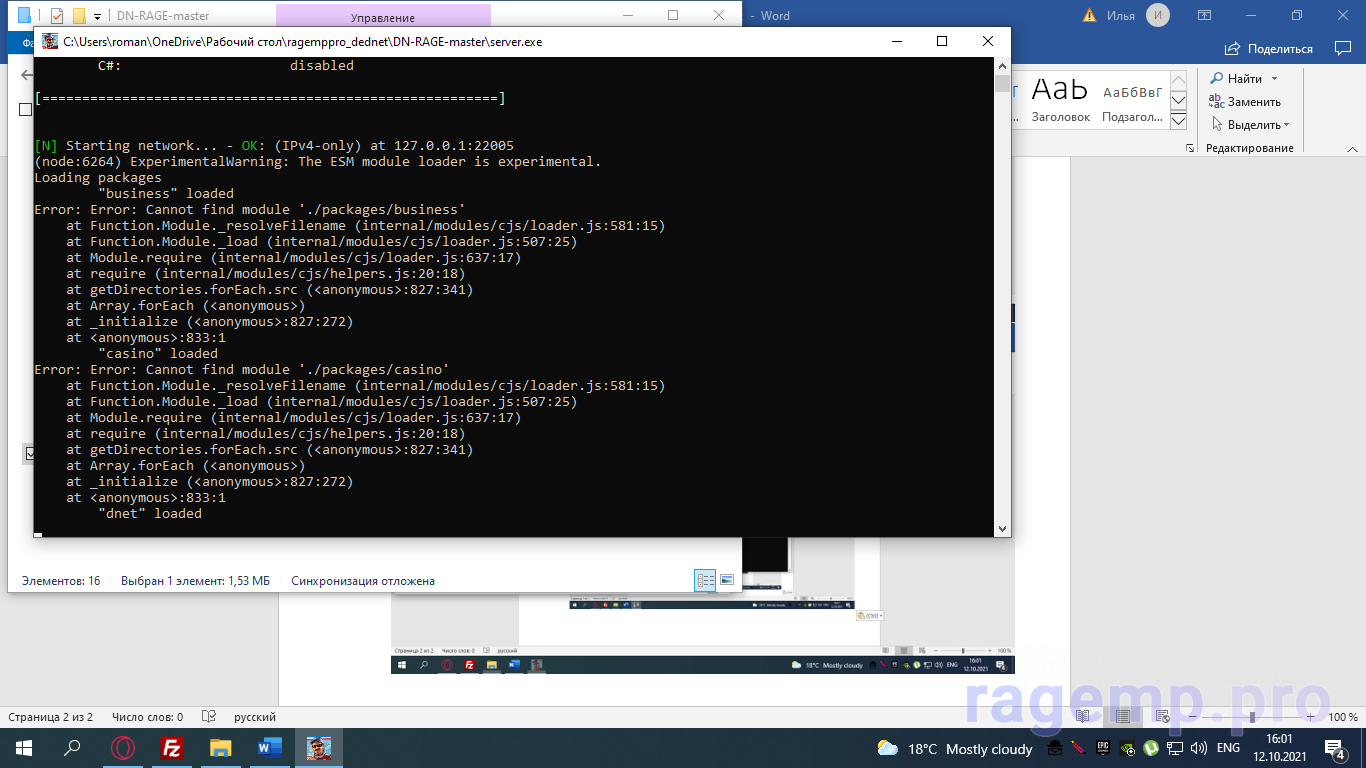Open File Explorer from the taskbar
This screenshot has height=768, width=1366.
pos(221,748)
